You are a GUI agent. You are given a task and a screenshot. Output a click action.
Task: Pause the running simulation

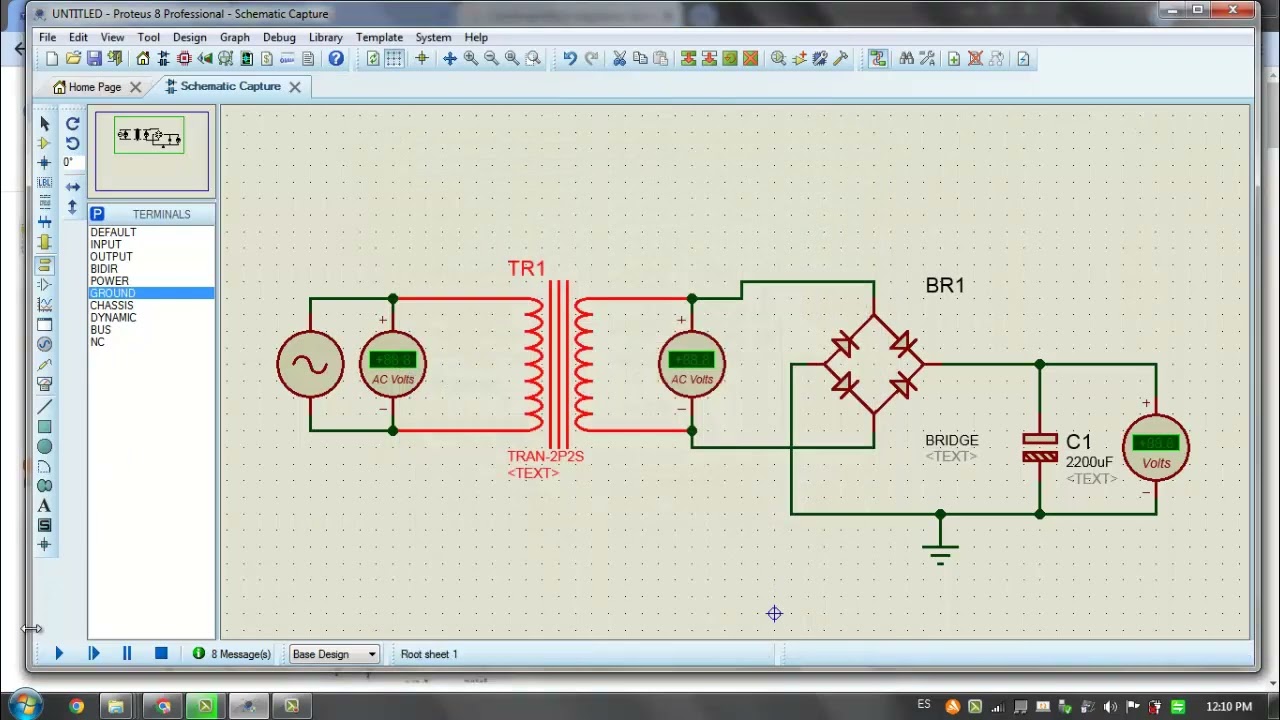coord(127,653)
